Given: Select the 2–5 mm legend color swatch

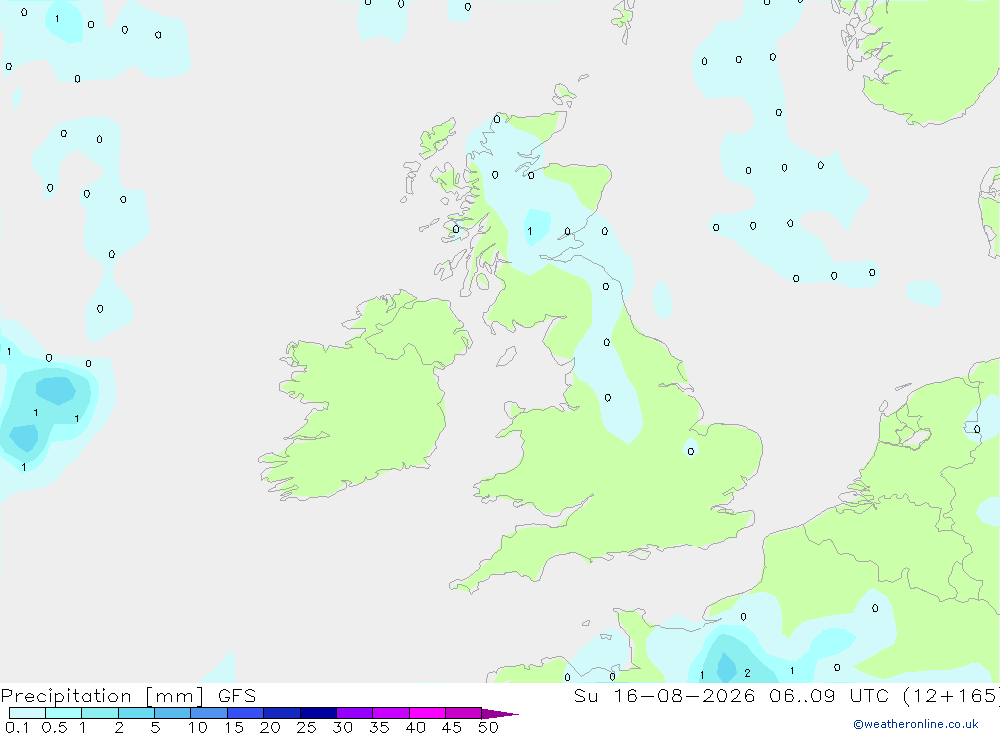Looking at the screenshot, I should click(x=136, y=713).
